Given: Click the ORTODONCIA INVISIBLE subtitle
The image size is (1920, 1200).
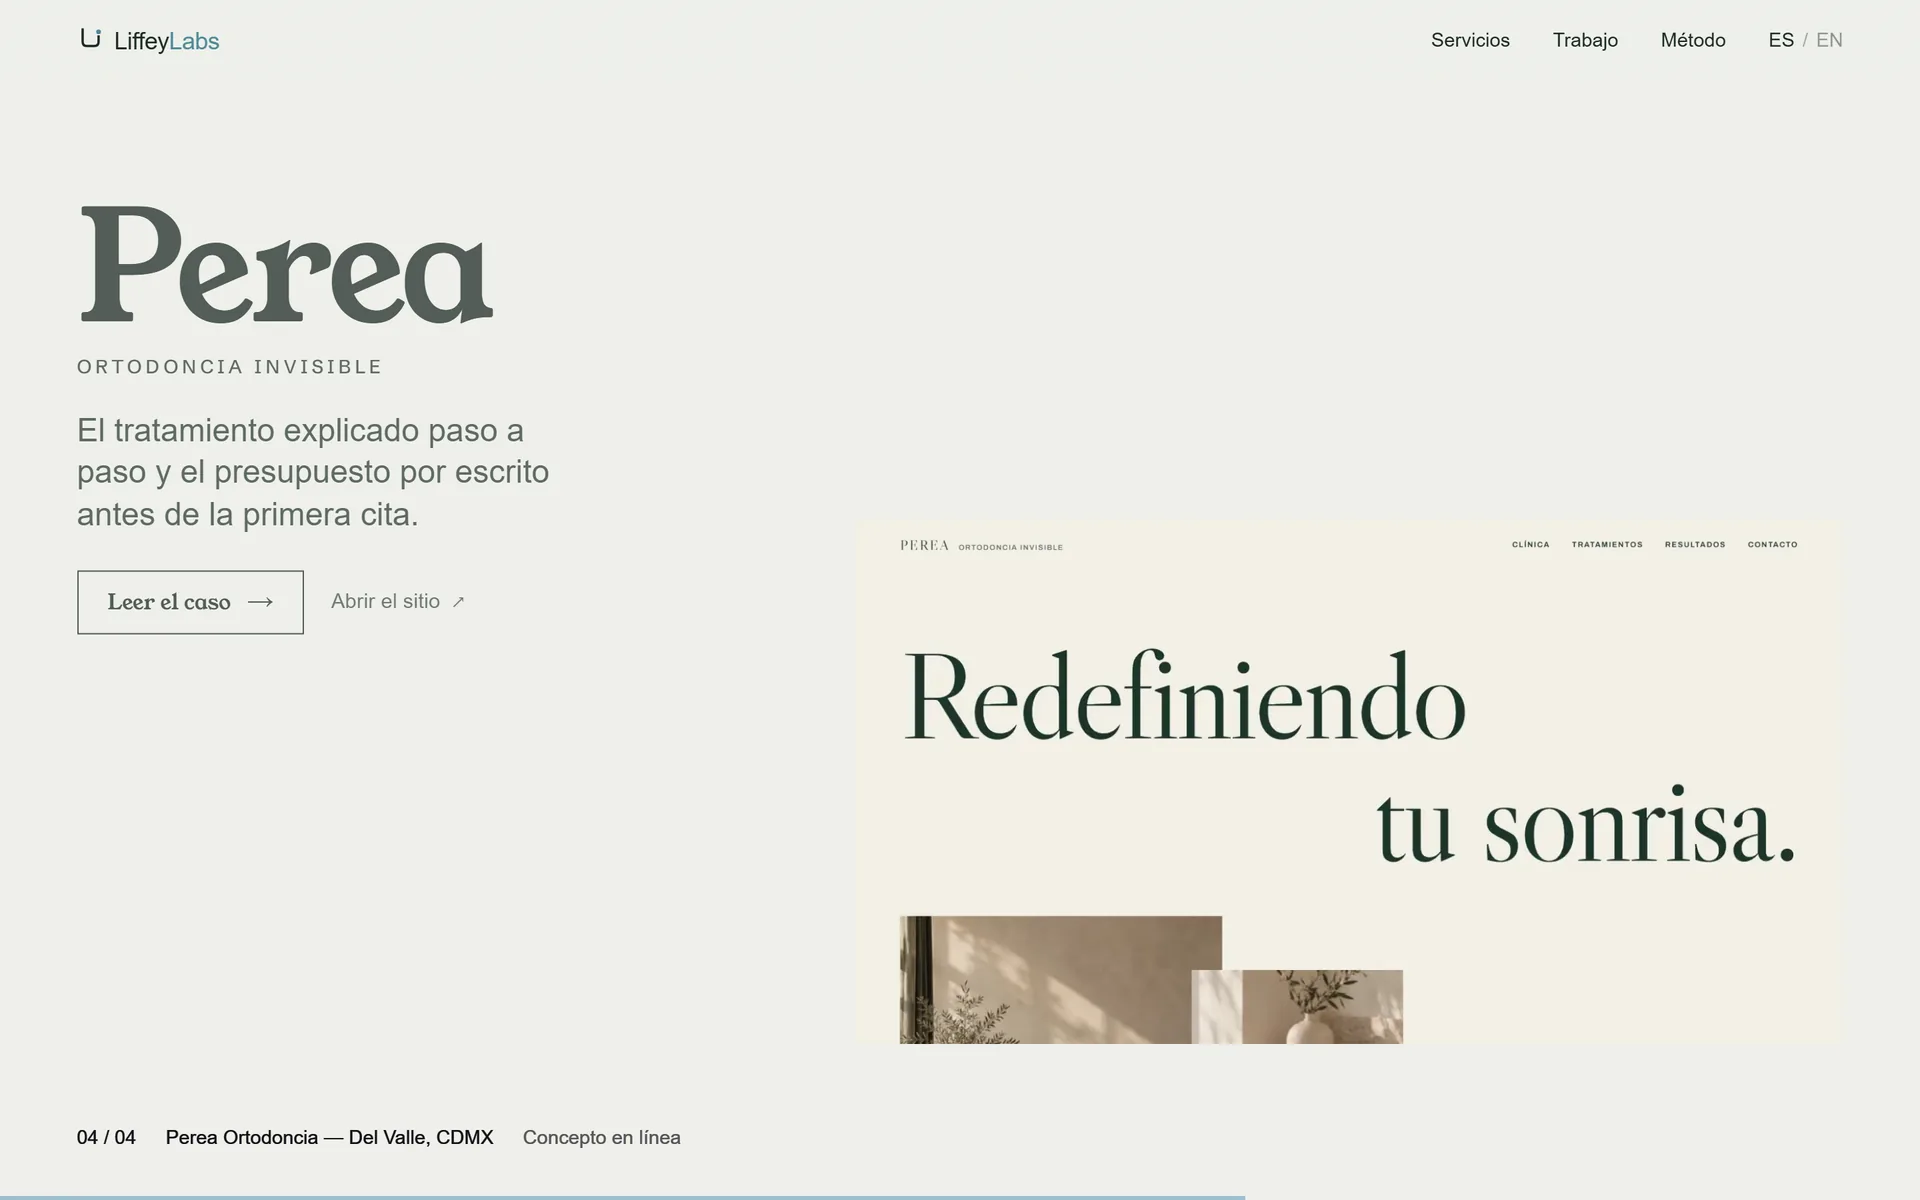Looking at the screenshot, I should click(x=229, y=367).
